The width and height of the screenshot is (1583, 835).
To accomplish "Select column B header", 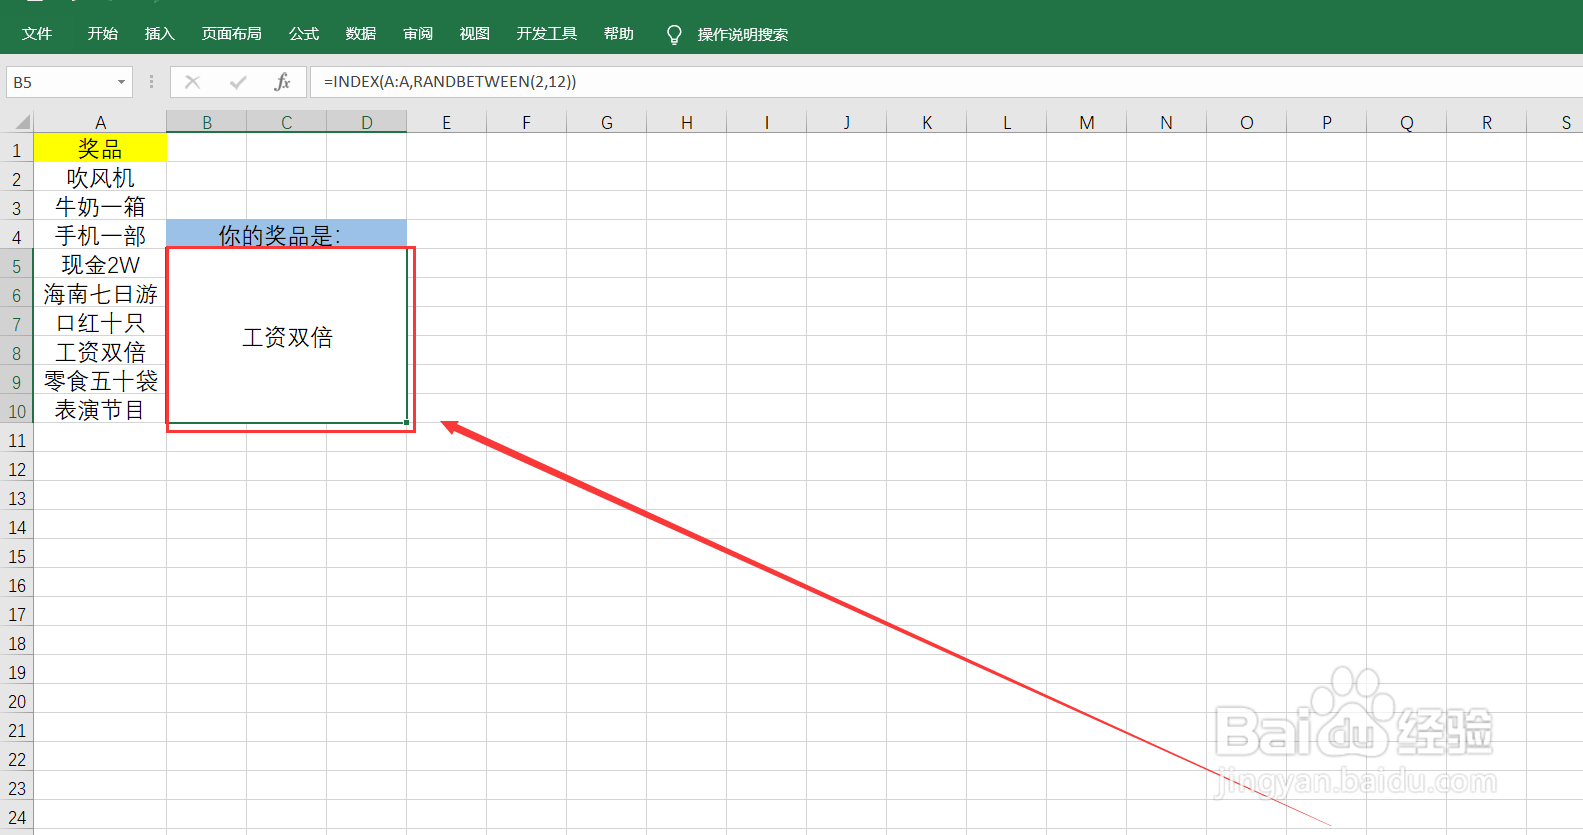I will click(x=206, y=122).
